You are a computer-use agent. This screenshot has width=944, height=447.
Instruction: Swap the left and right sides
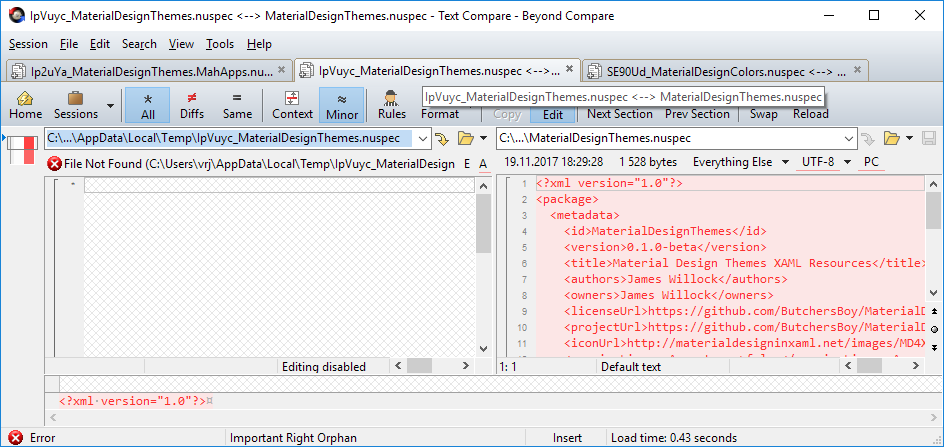763,114
